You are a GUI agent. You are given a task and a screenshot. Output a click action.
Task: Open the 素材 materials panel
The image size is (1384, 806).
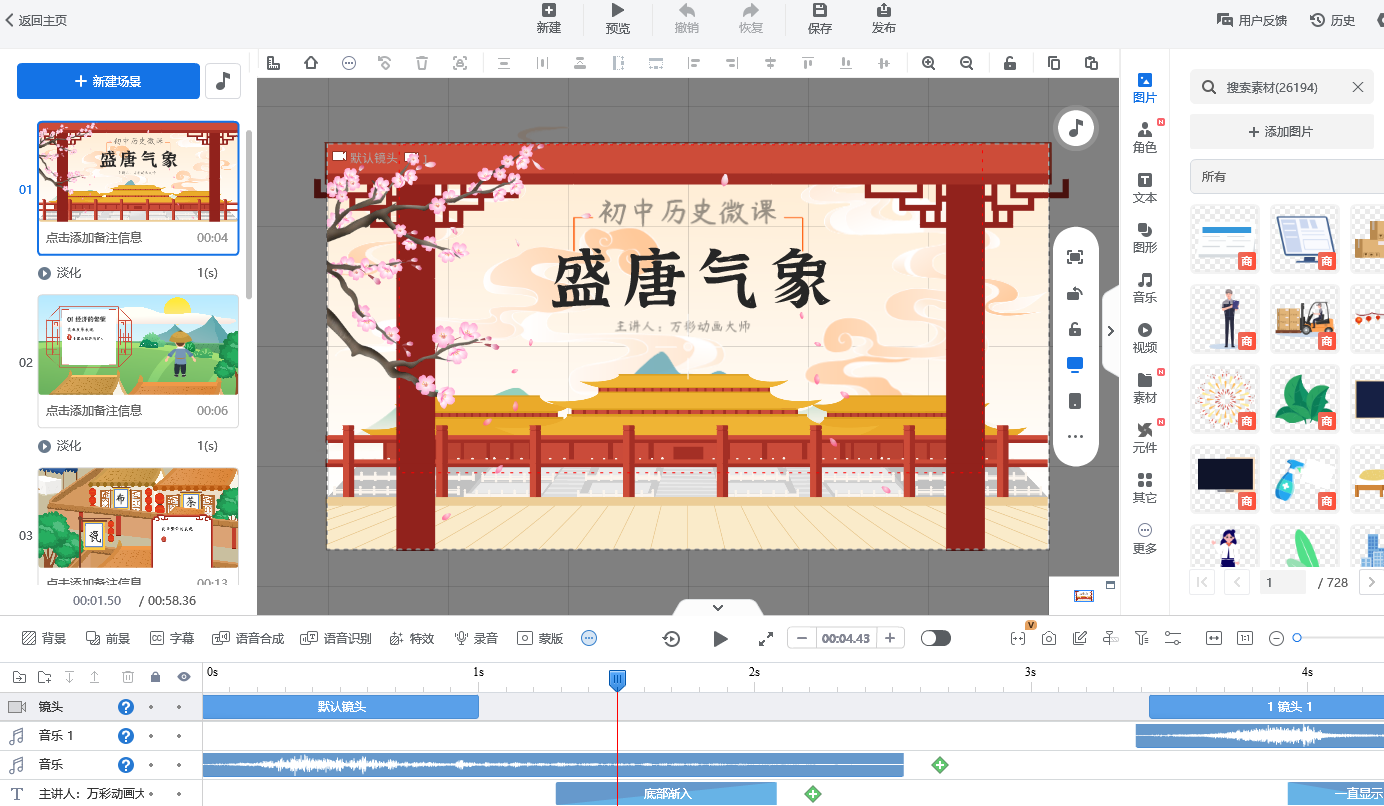click(1145, 388)
